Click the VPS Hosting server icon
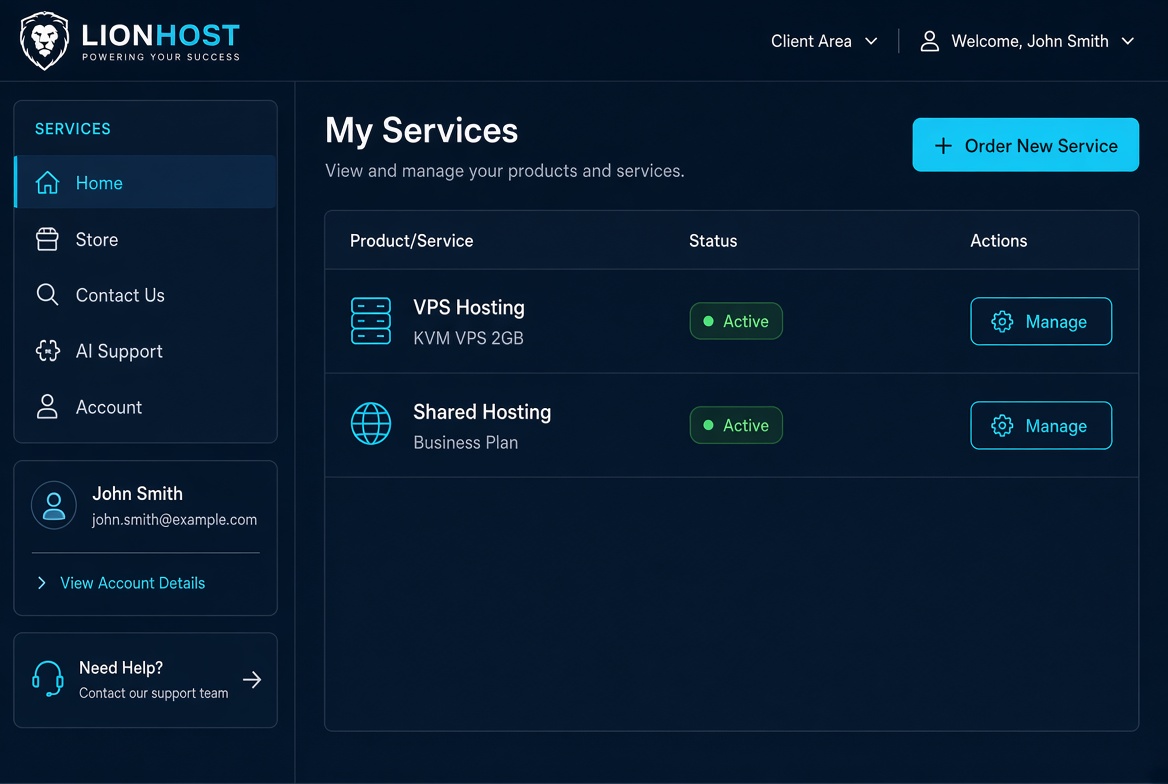 [371, 321]
